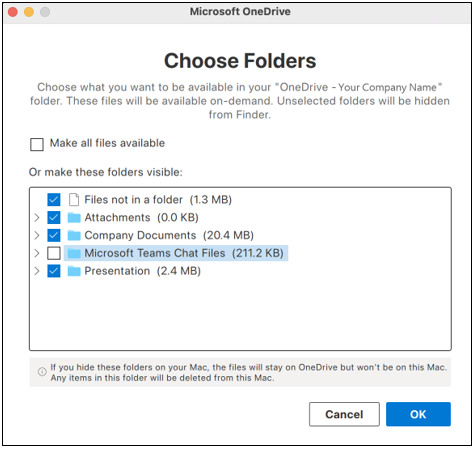Screen dimensions: 475x449
Task: Click the Microsoft Teams Chat Files folder icon
Action: [x=74, y=253]
